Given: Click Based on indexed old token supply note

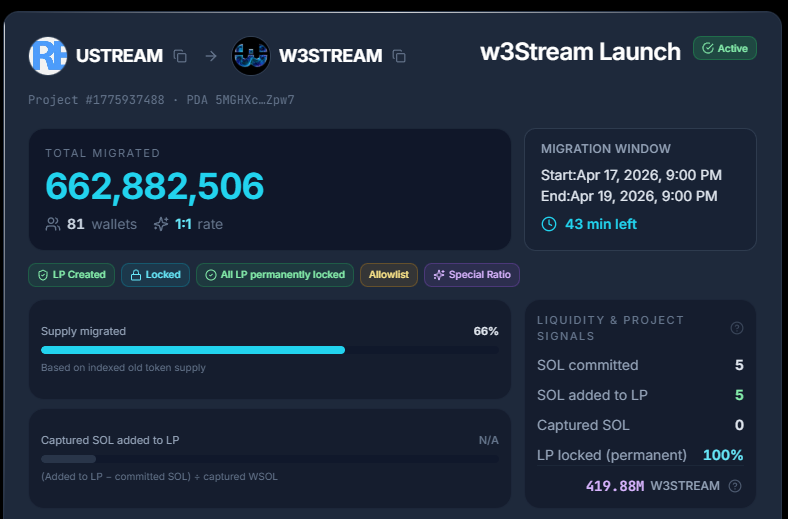Looking at the screenshot, I should 123,368.
